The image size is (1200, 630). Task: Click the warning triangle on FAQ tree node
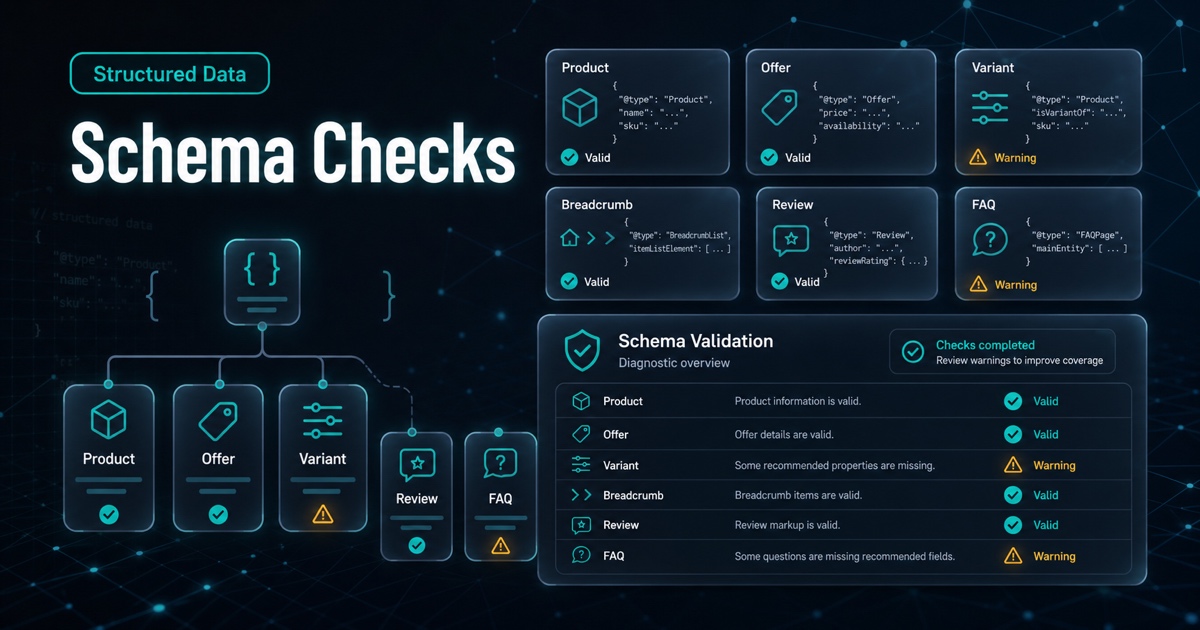pyautogui.click(x=500, y=546)
